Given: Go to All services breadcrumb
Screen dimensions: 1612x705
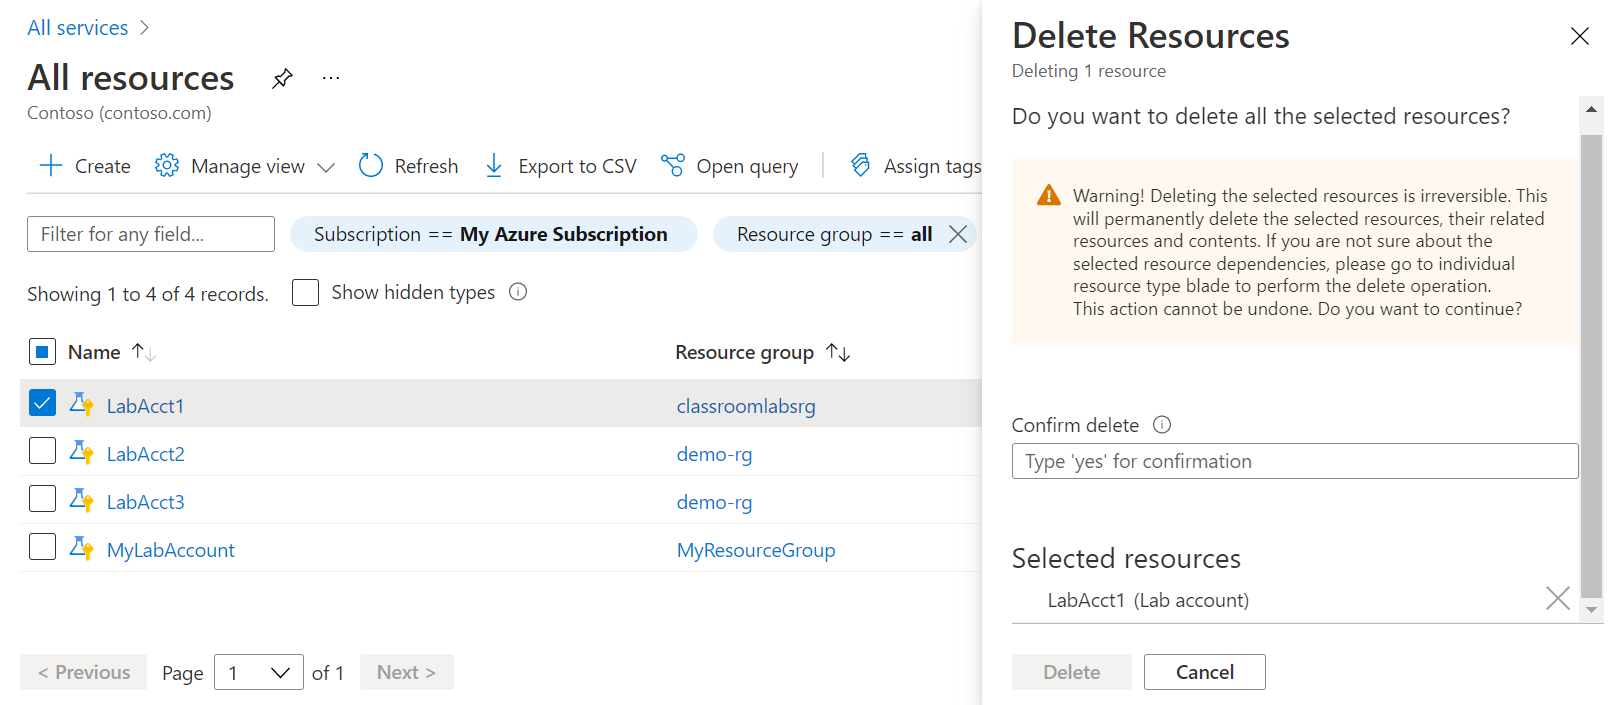Looking at the screenshot, I should click(78, 28).
